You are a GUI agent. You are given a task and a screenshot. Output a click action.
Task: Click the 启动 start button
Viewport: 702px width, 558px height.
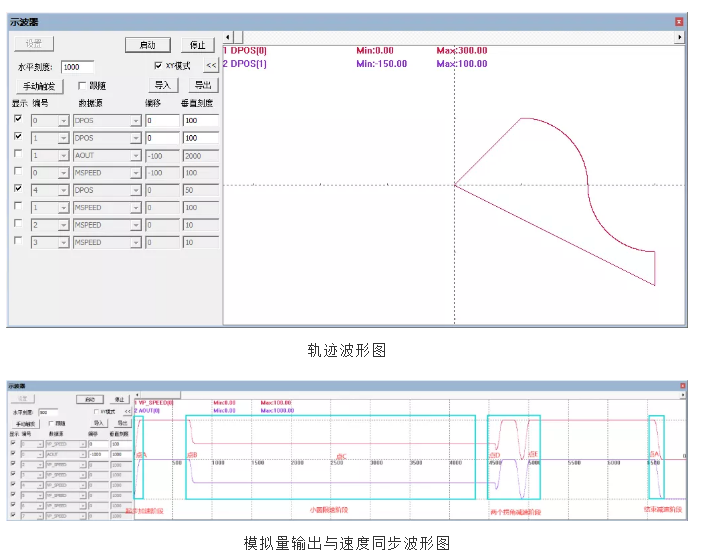point(148,45)
